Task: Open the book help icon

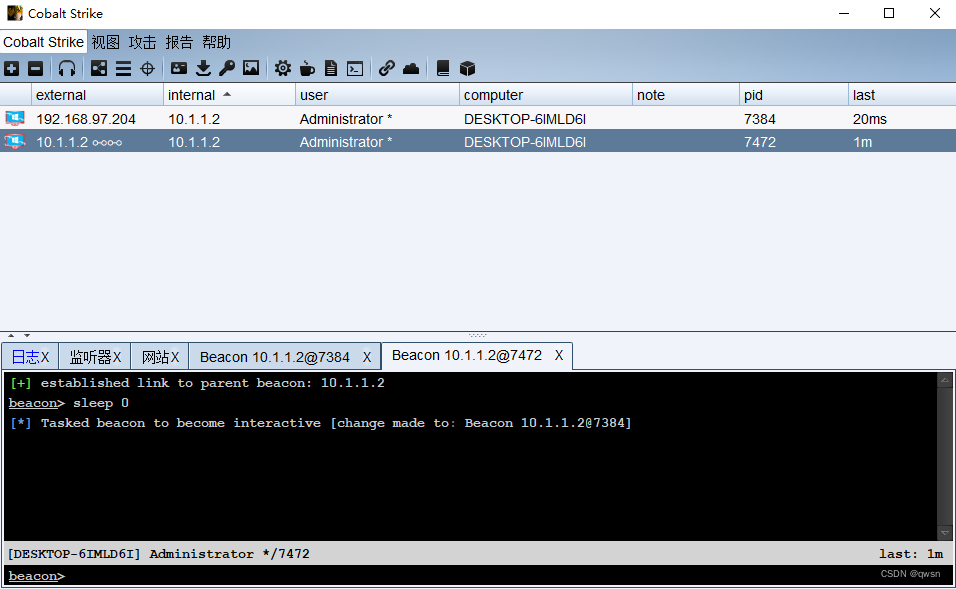Action: [443, 68]
